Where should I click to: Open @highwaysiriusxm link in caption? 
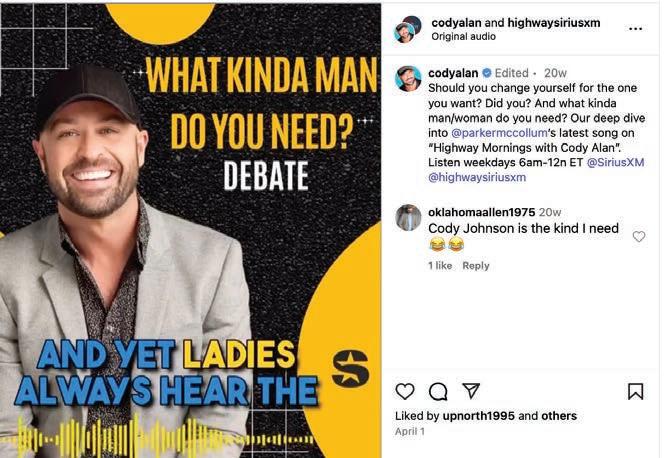[477, 177]
